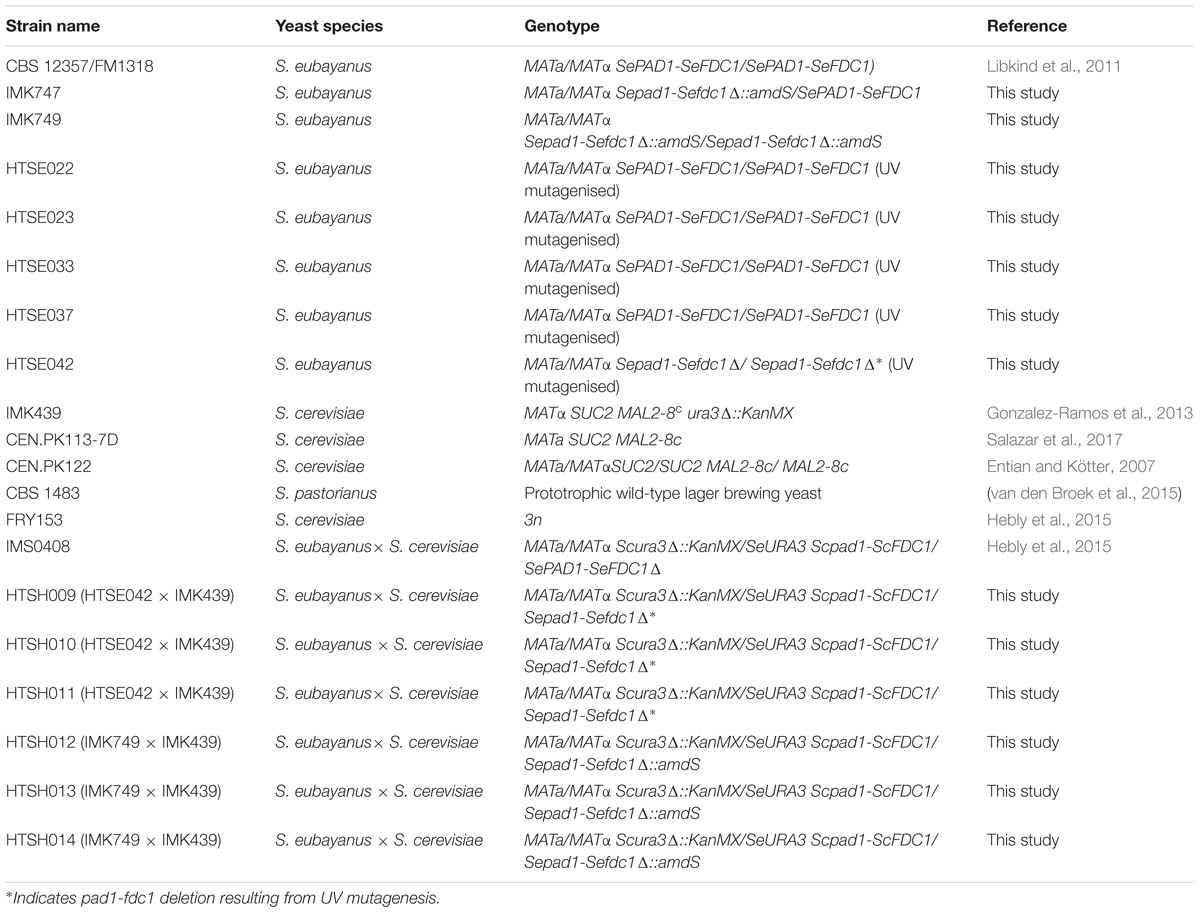Open the van den Broek et al., 2015 reference
The height and width of the screenshot is (913, 1200).
tap(1085, 493)
